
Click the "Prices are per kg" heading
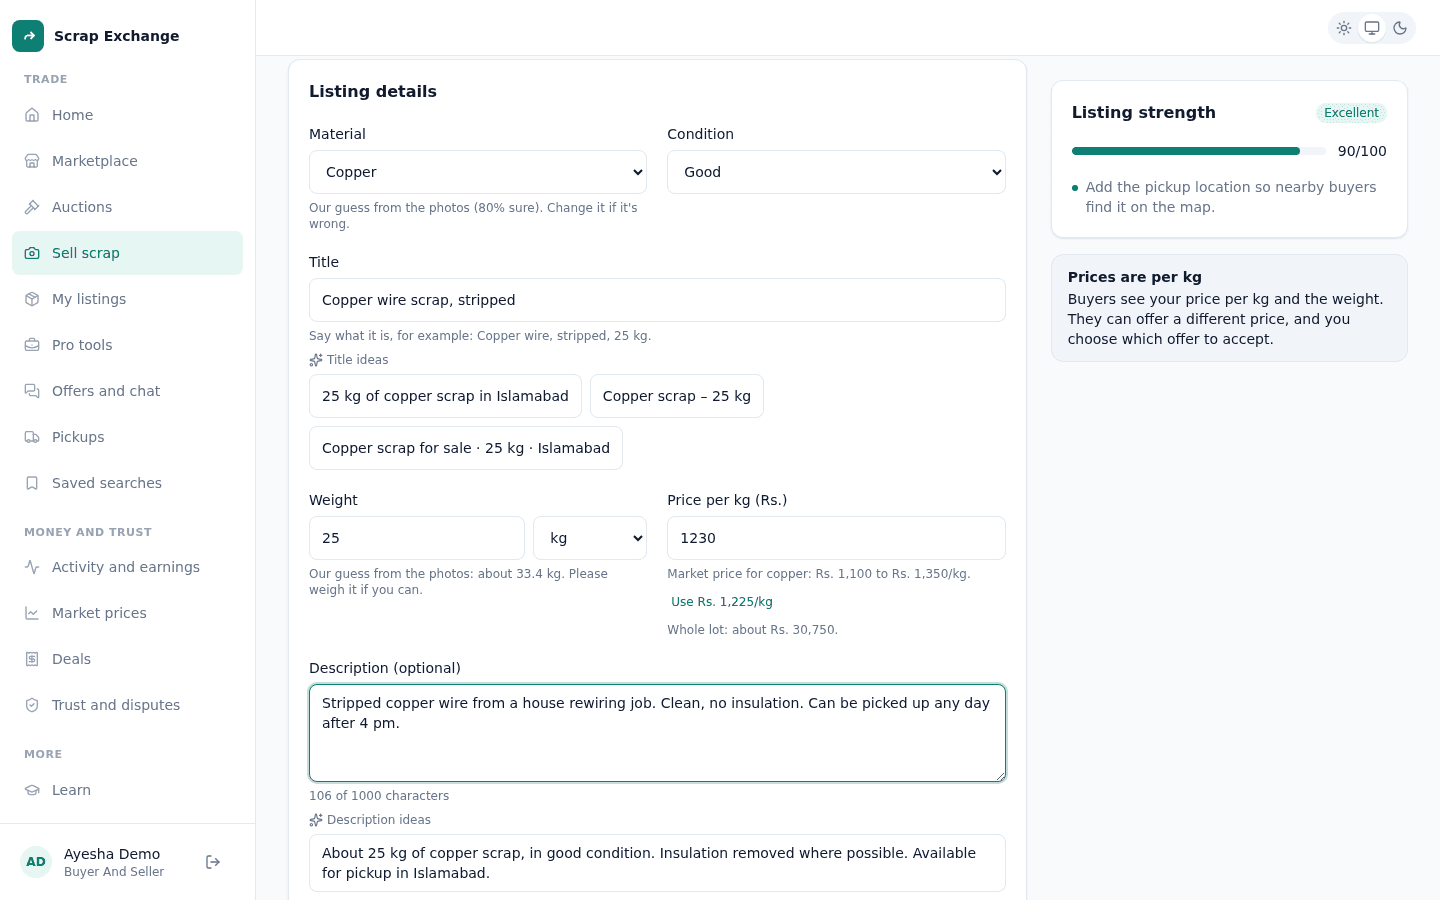pyautogui.click(x=1135, y=277)
